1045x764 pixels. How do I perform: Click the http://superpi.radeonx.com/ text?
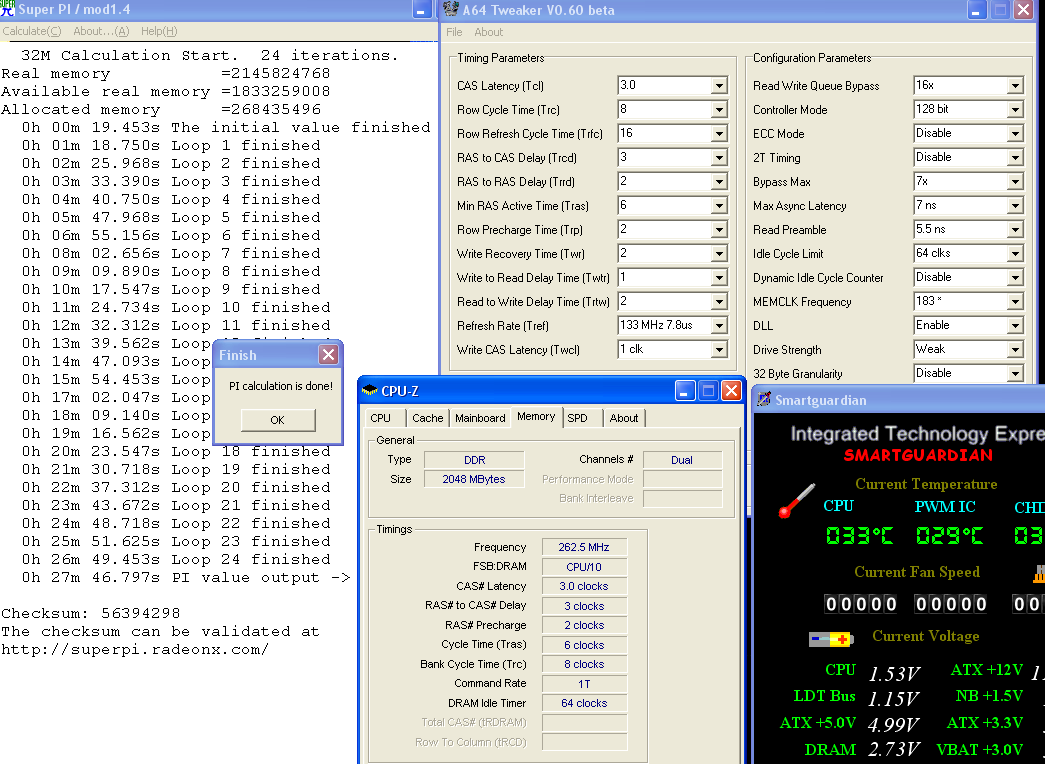click(x=135, y=649)
